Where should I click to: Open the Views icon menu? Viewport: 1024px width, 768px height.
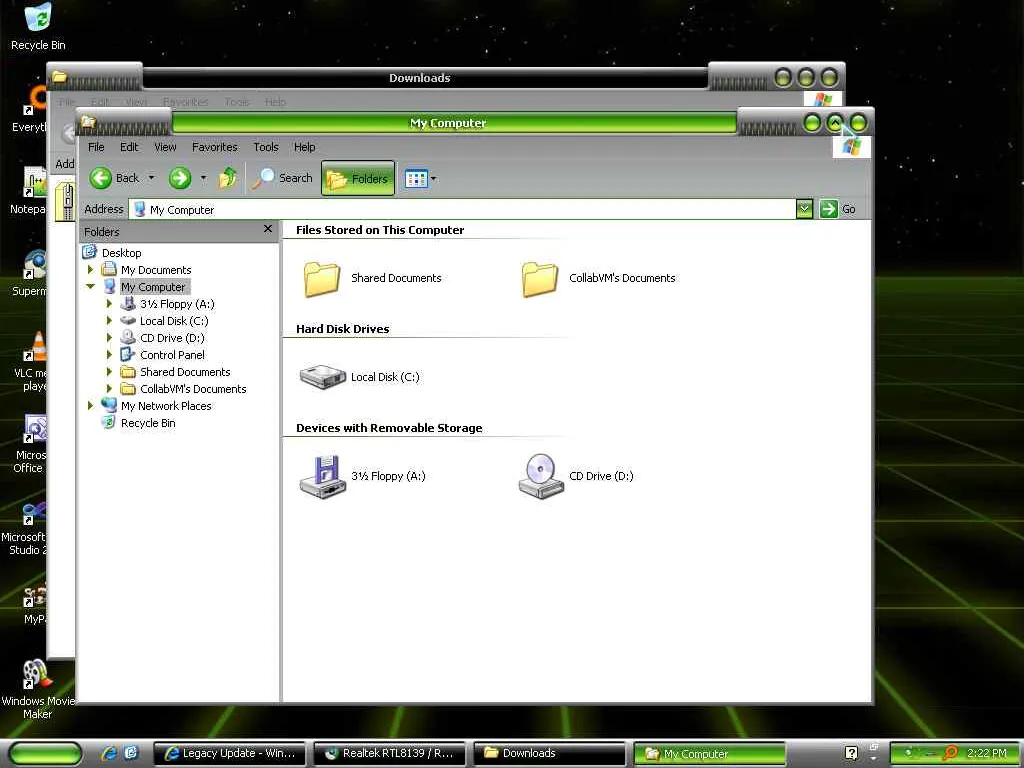click(421, 178)
